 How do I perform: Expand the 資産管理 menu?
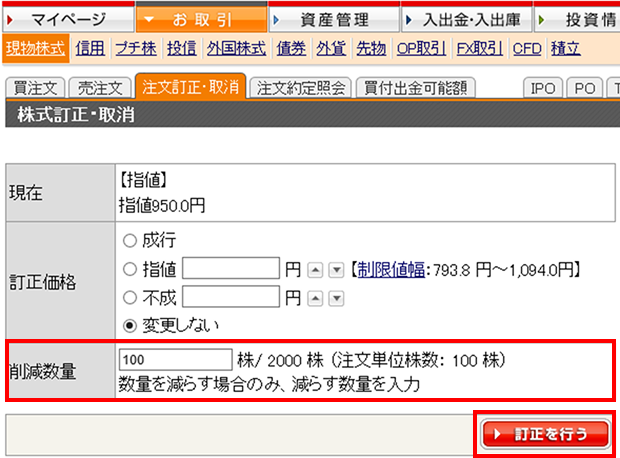(333, 19)
